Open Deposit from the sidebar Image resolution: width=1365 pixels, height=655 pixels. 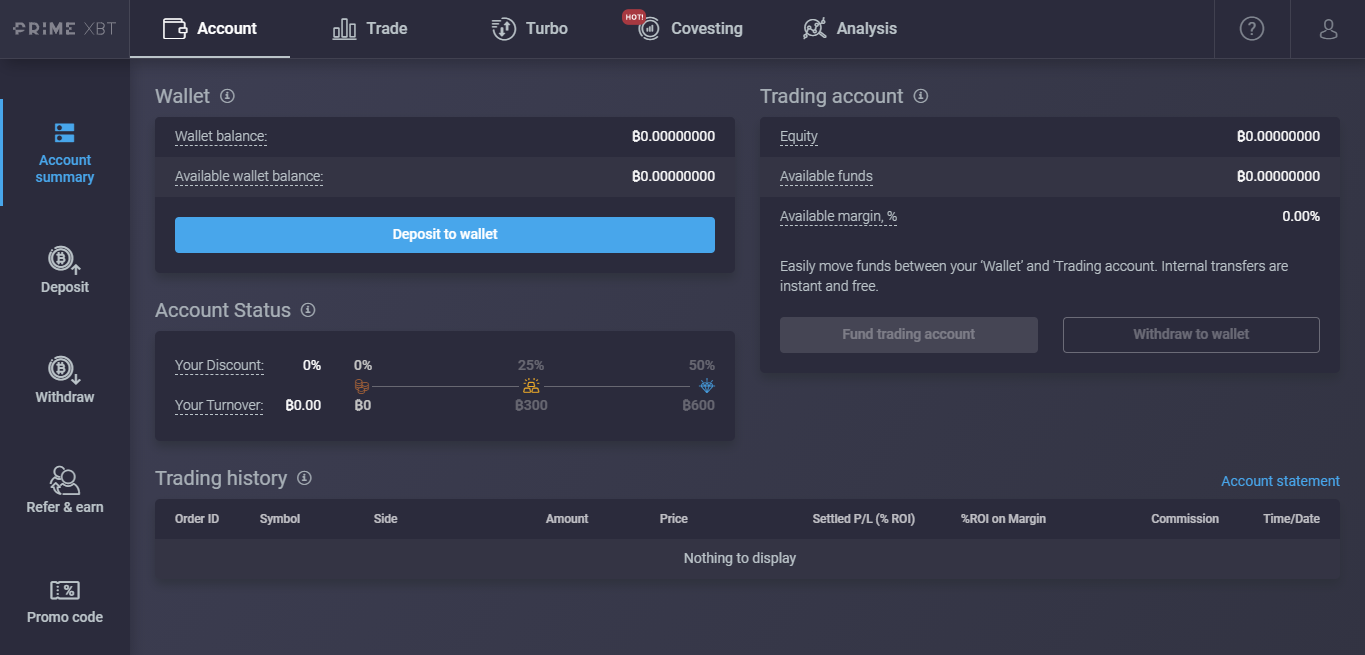click(65, 271)
